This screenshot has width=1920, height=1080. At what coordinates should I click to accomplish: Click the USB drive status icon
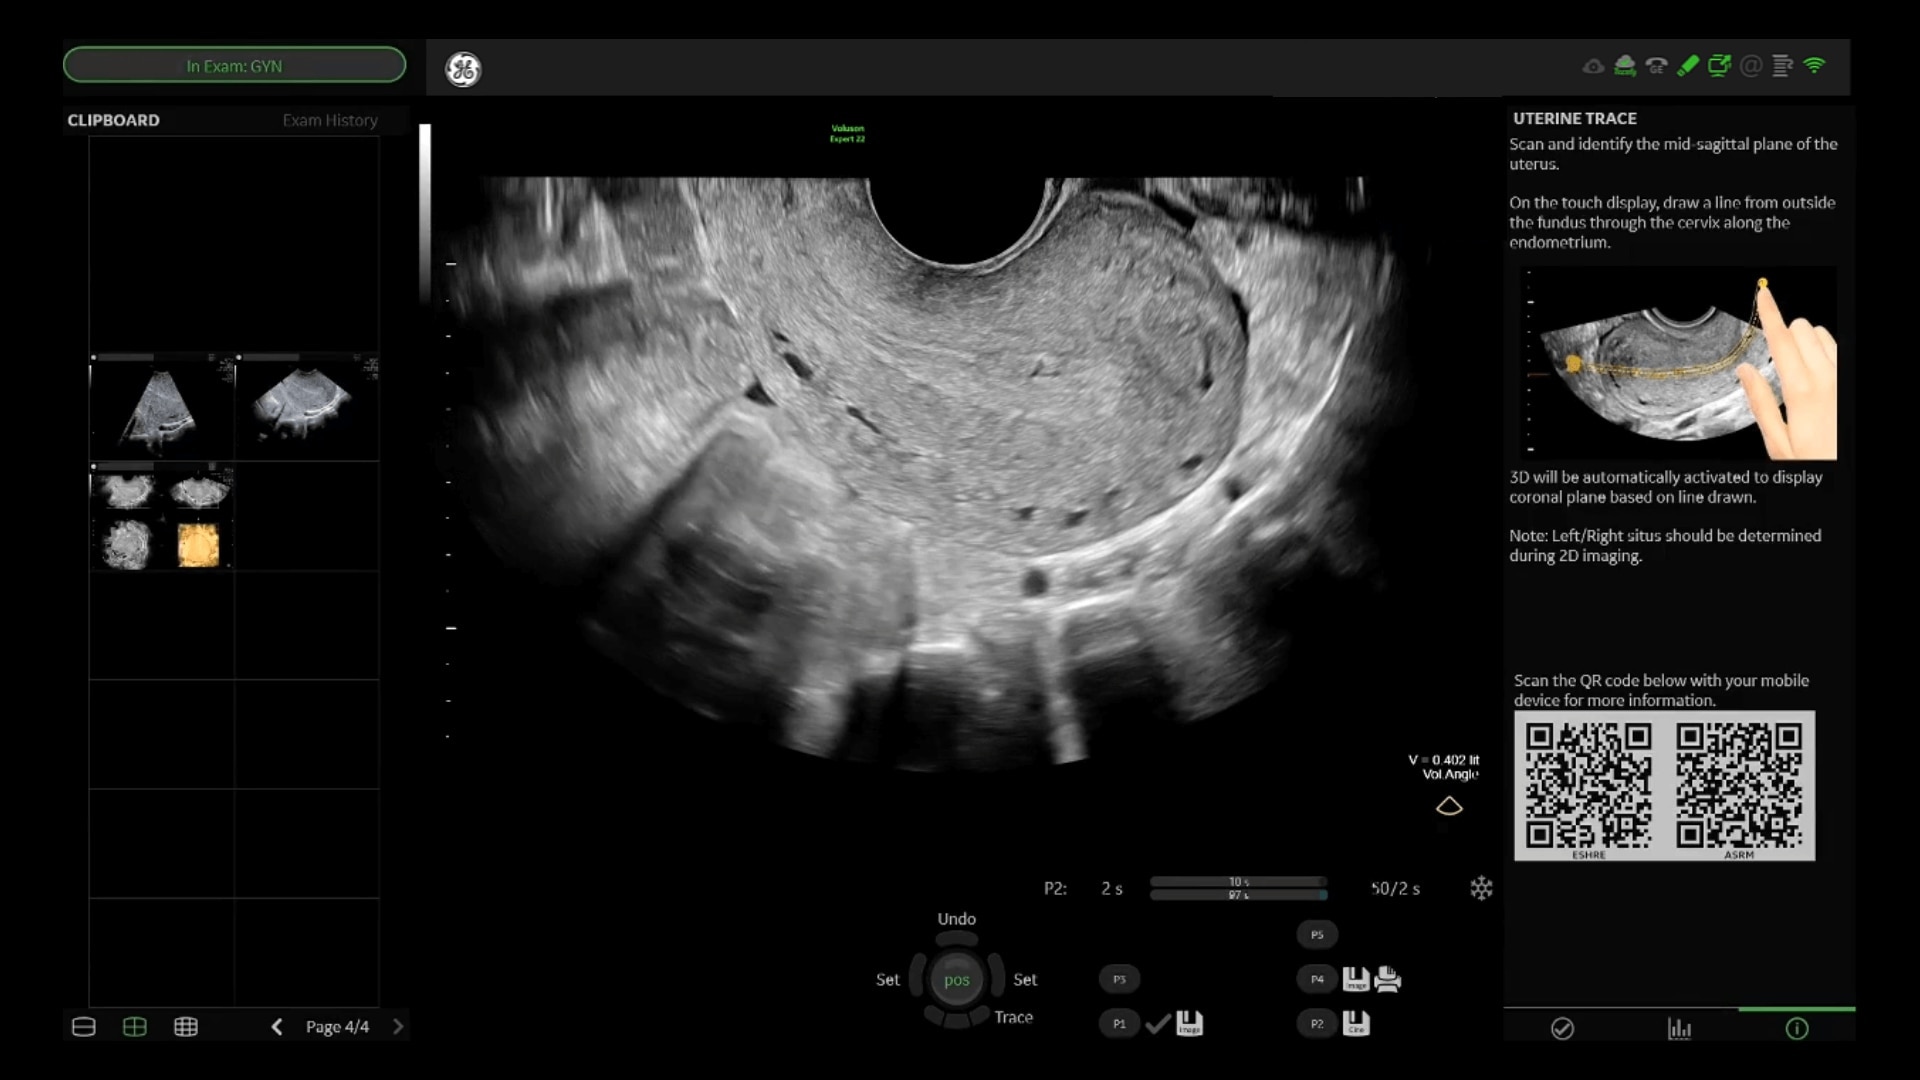(x=1688, y=66)
